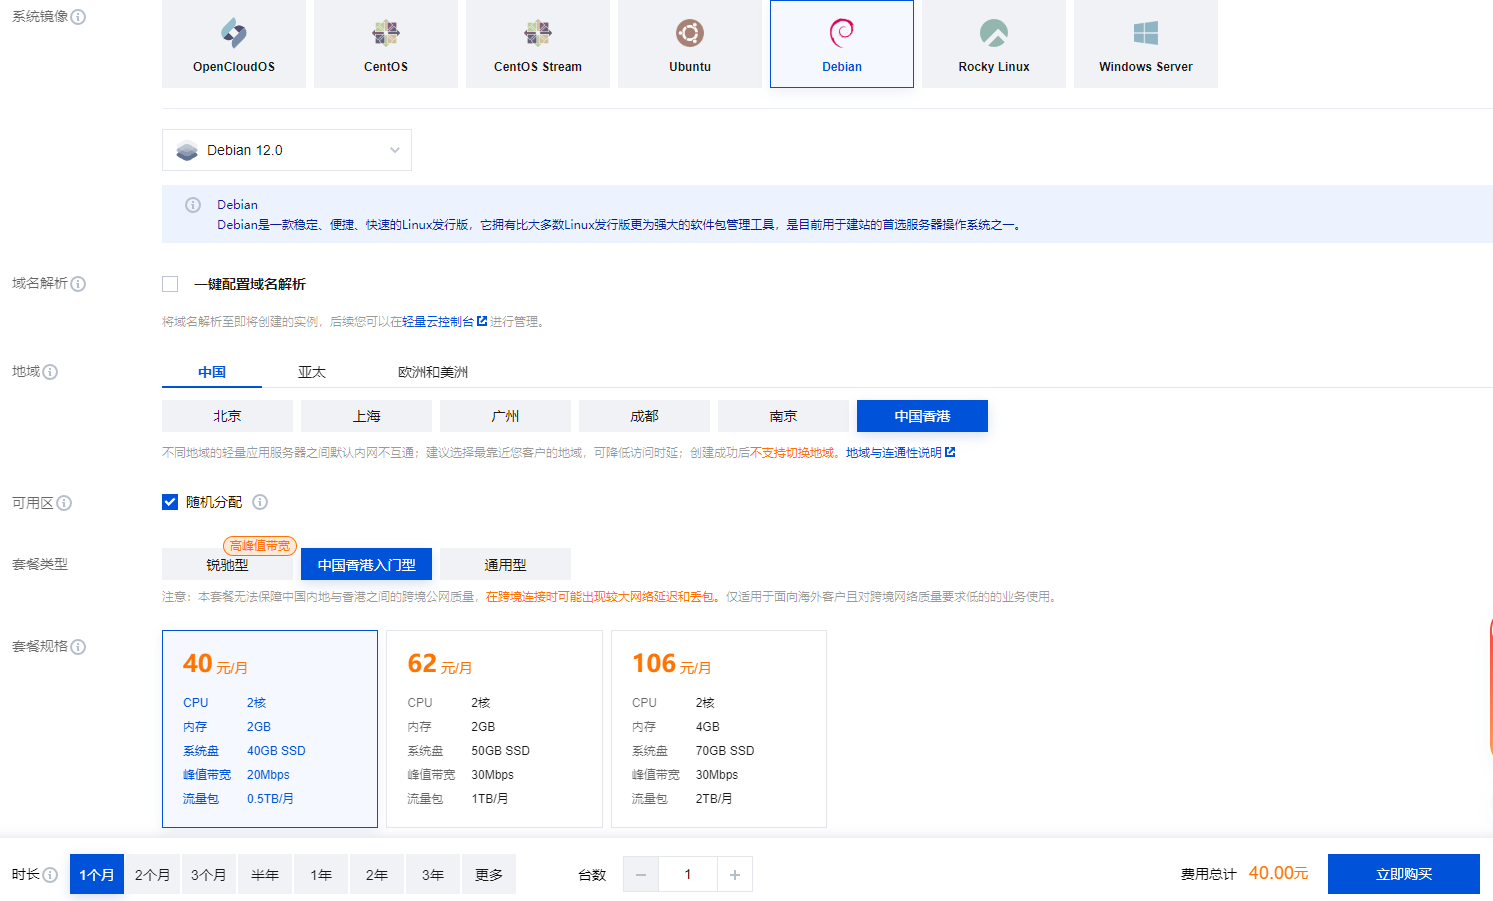This screenshot has height=901, width=1493.
Task: Select the 3年 duration option
Action: 432,873
